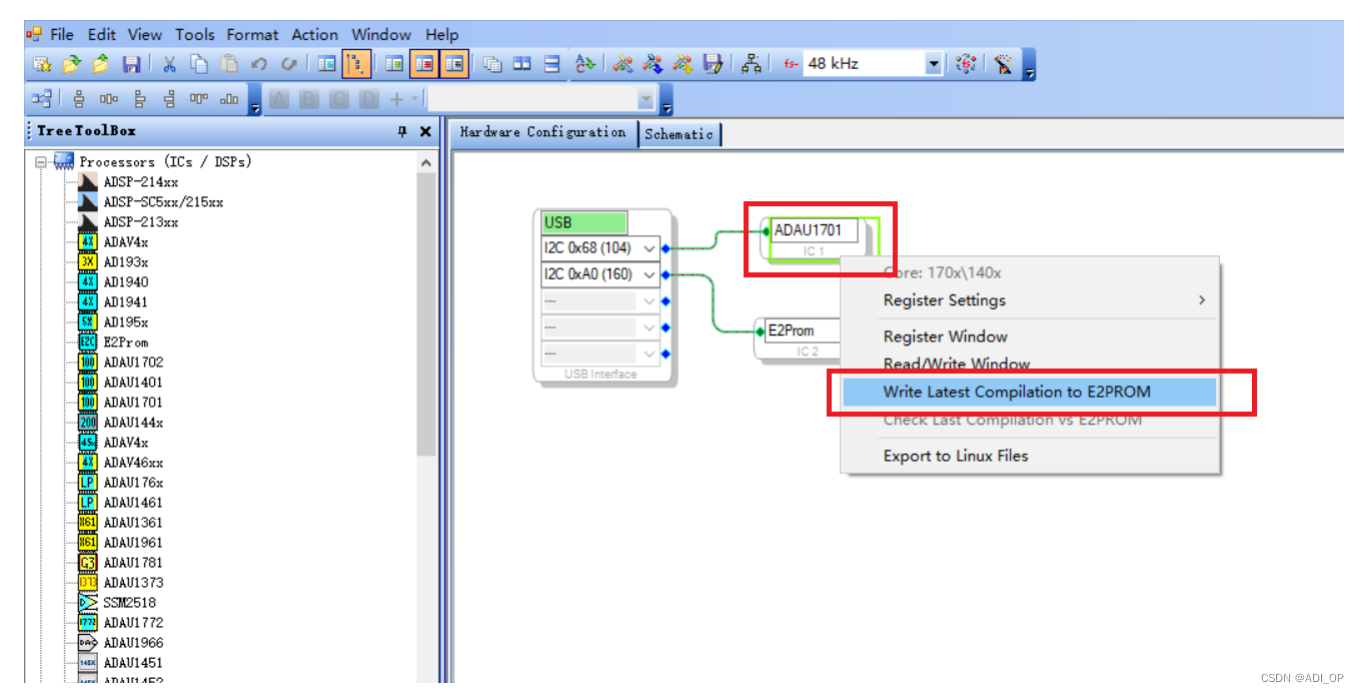Select ADSP-214xx in the processors tree
The width and height of the screenshot is (1359, 693).
pyautogui.click(x=141, y=182)
